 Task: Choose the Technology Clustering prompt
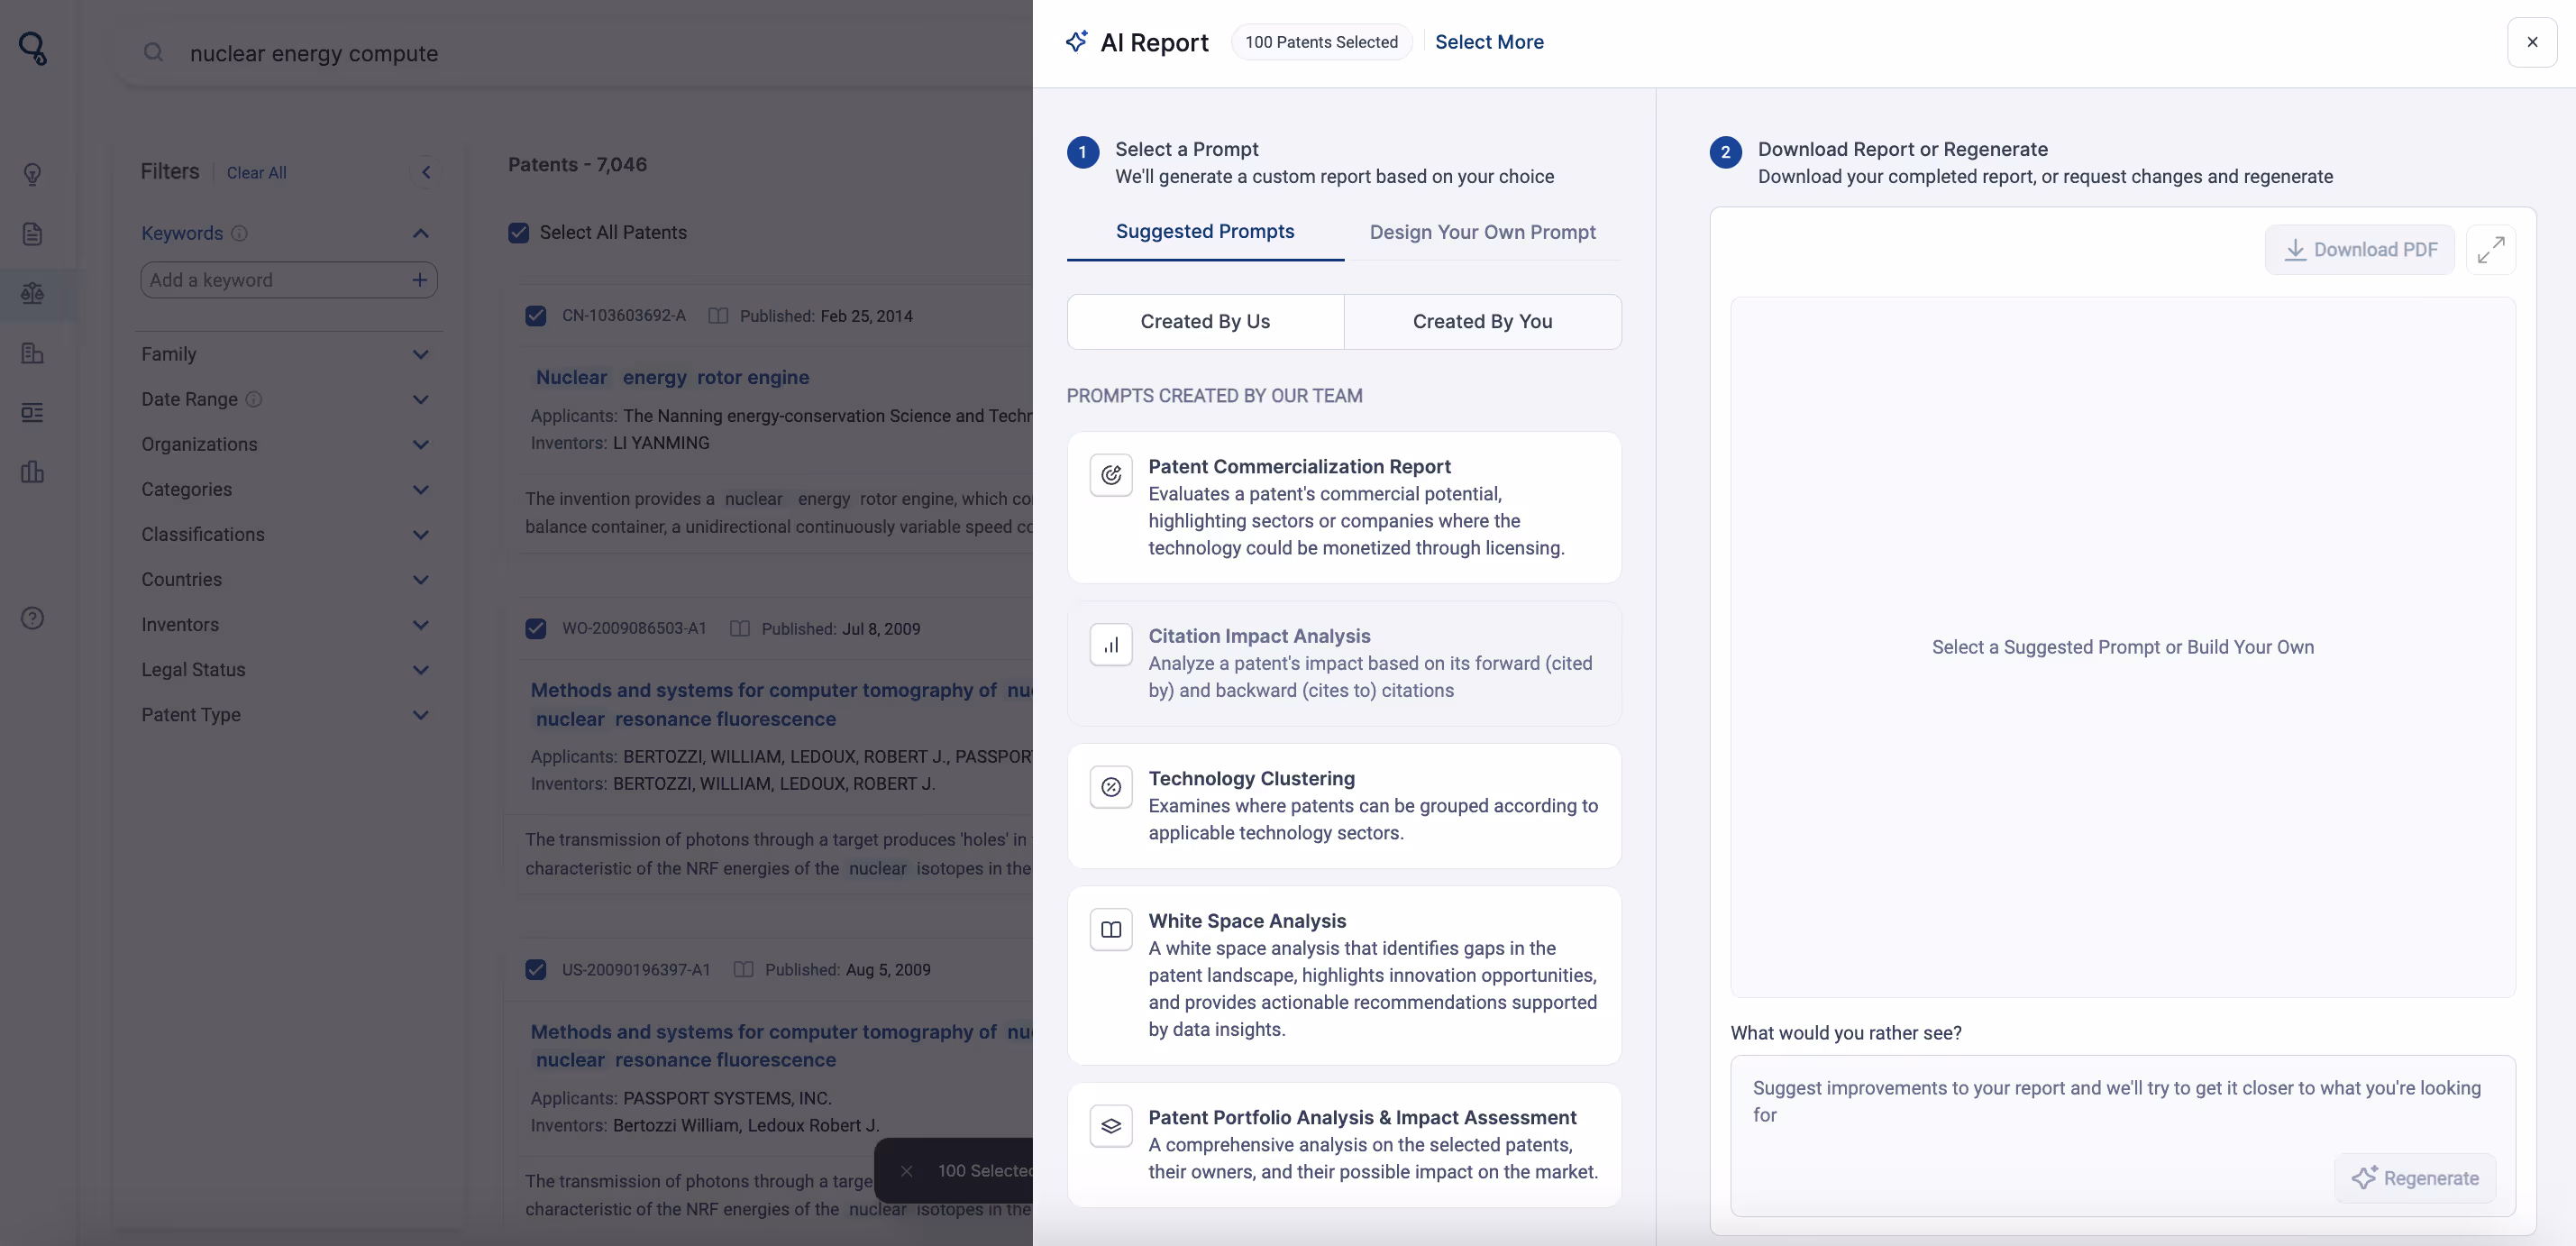(1344, 806)
